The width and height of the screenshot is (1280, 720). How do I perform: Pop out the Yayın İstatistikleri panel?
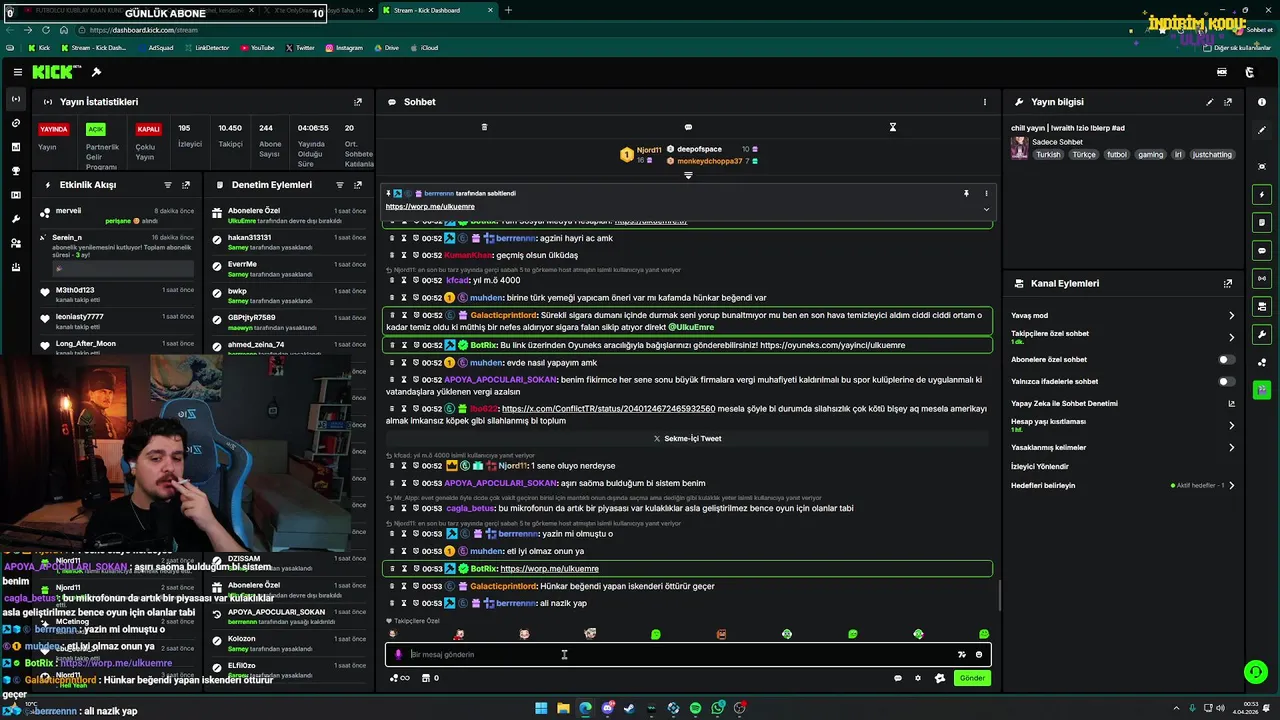pyautogui.click(x=358, y=102)
